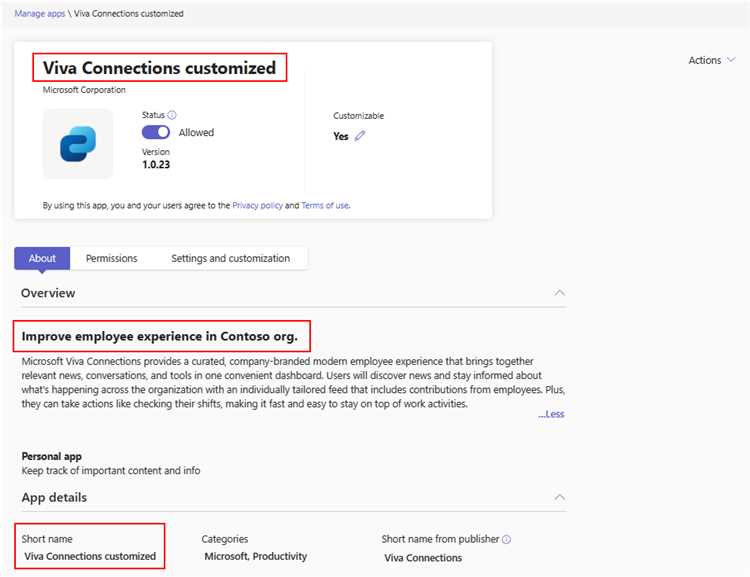
Task: Open the Settings and customization tab
Action: click(231, 258)
